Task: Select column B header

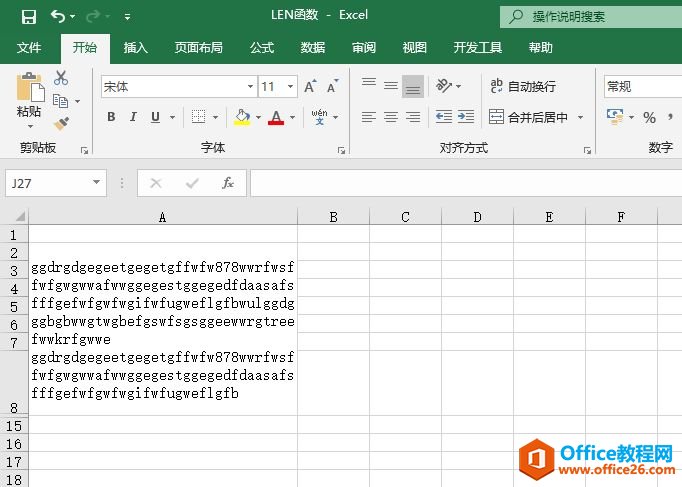Action: click(x=334, y=217)
